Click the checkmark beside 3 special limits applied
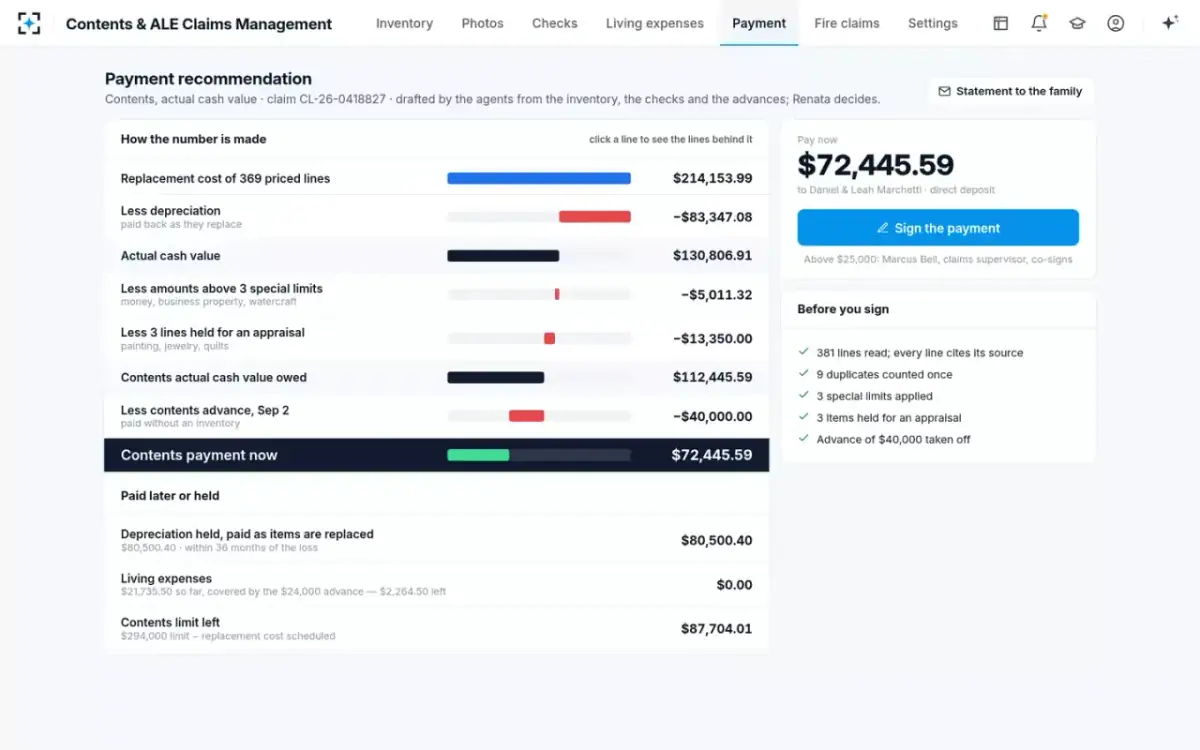This screenshot has height=750, width=1200. click(803, 396)
